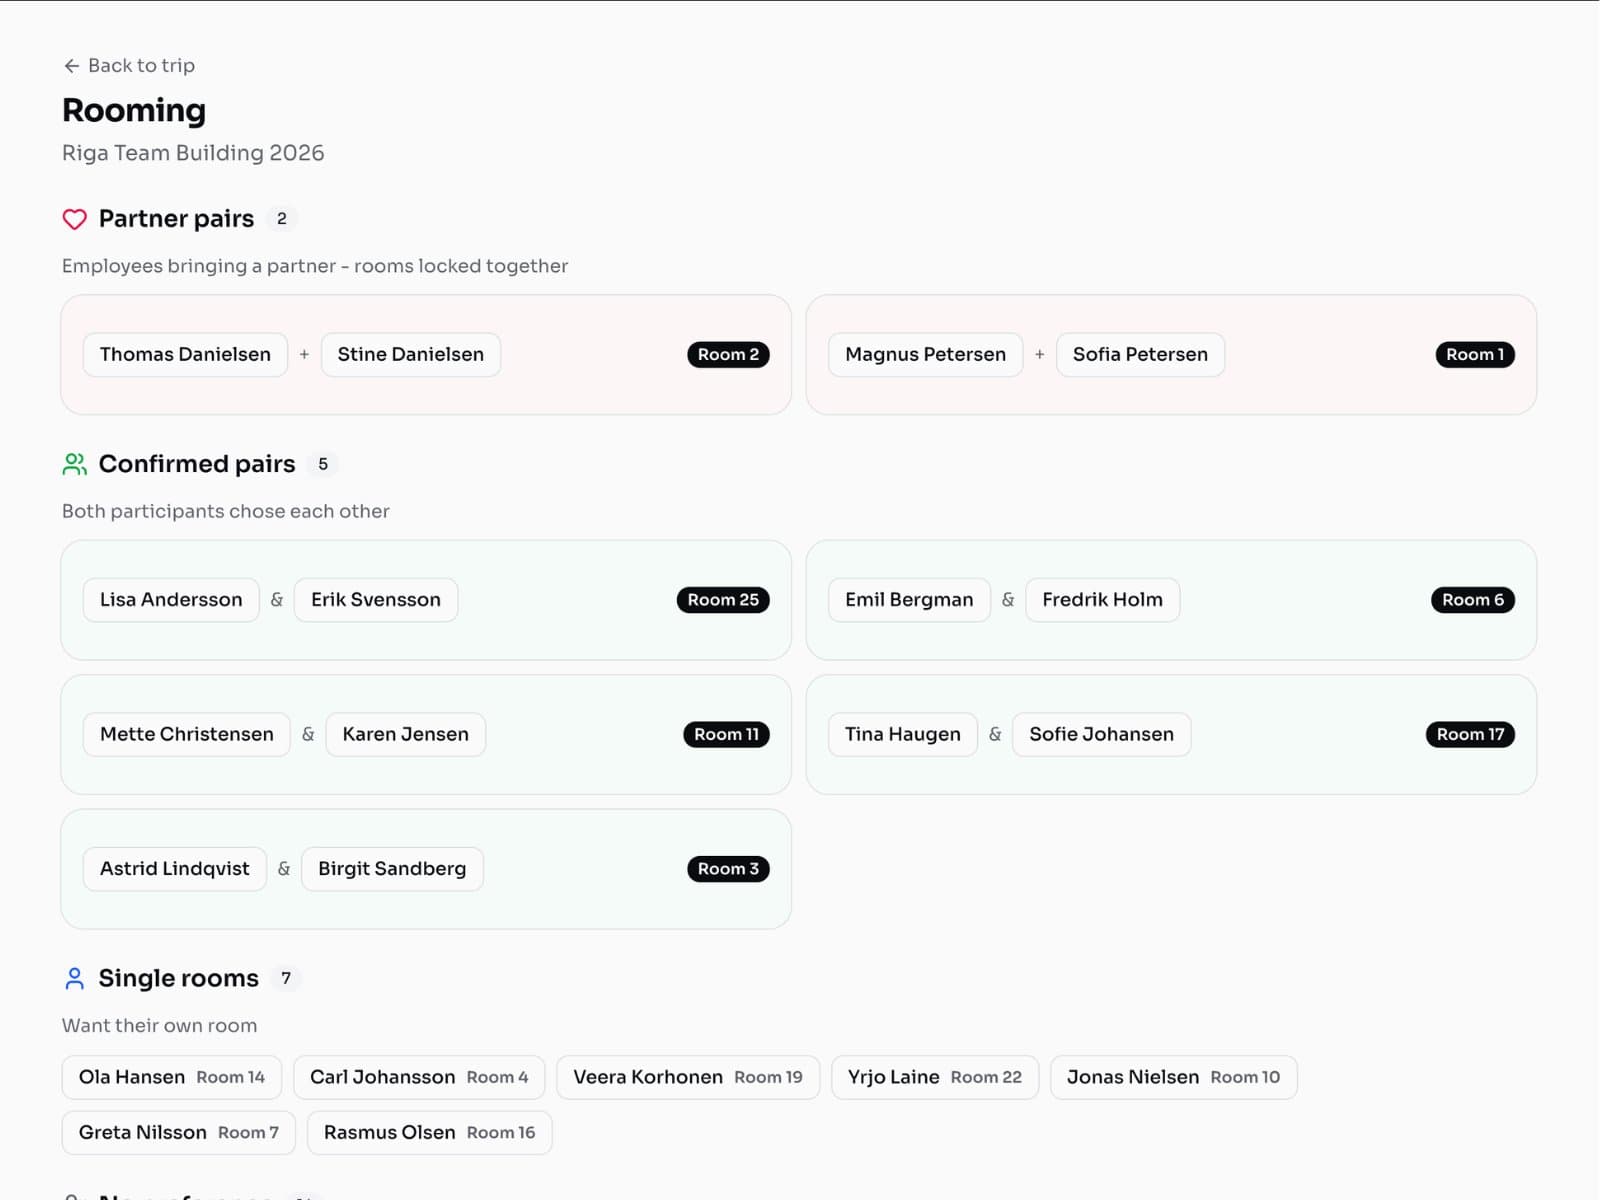Click the back arrow next to Back to trip
This screenshot has height=1200, width=1600.
(71, 65)
